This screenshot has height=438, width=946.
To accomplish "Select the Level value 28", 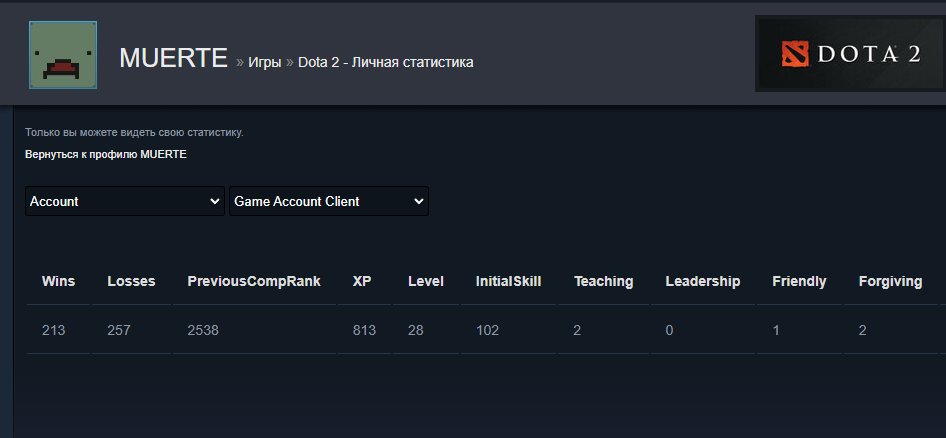I will 416,330.
